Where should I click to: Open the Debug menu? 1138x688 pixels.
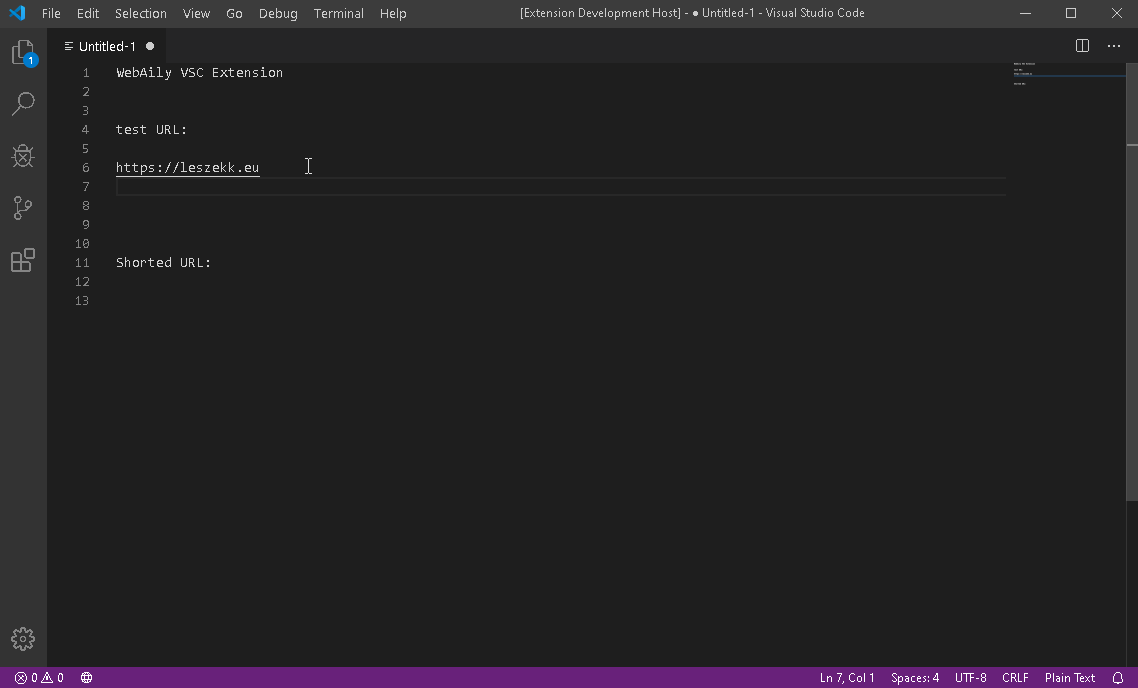(278, 13)
